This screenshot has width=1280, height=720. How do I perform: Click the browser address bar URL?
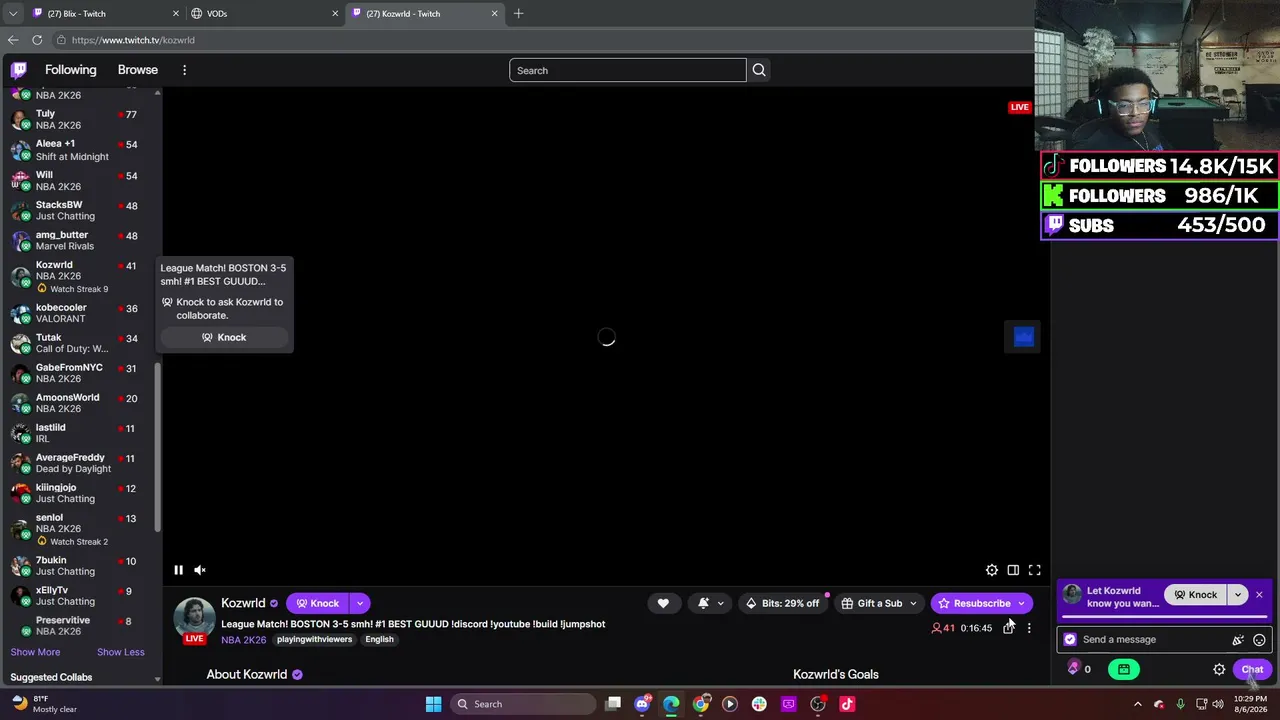133,40
